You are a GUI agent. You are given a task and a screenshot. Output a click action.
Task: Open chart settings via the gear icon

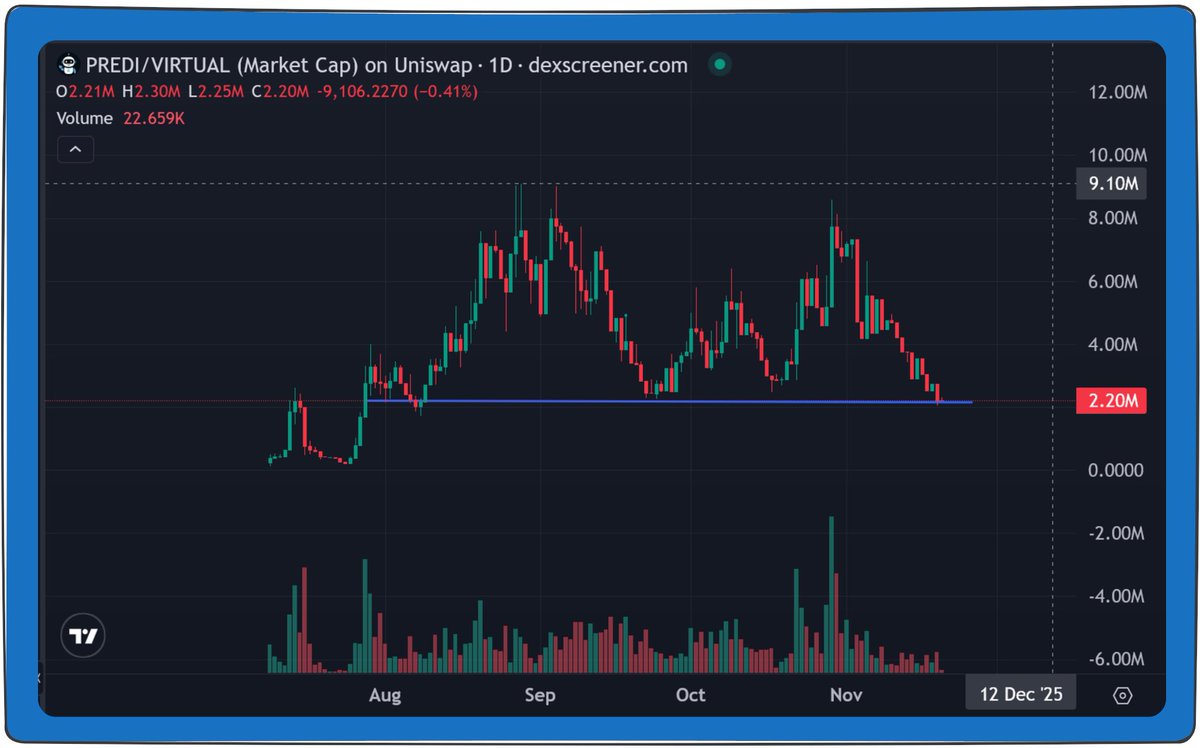point(1122,693)
